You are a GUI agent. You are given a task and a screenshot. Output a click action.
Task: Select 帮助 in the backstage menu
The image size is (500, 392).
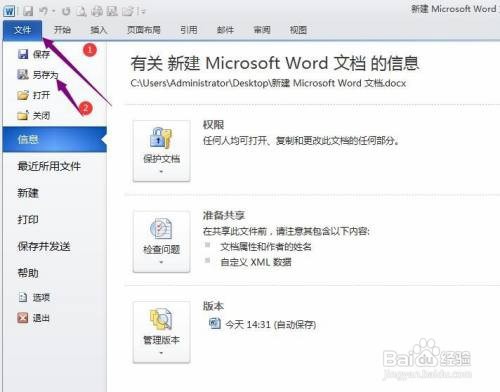click(x=28, y=273)
